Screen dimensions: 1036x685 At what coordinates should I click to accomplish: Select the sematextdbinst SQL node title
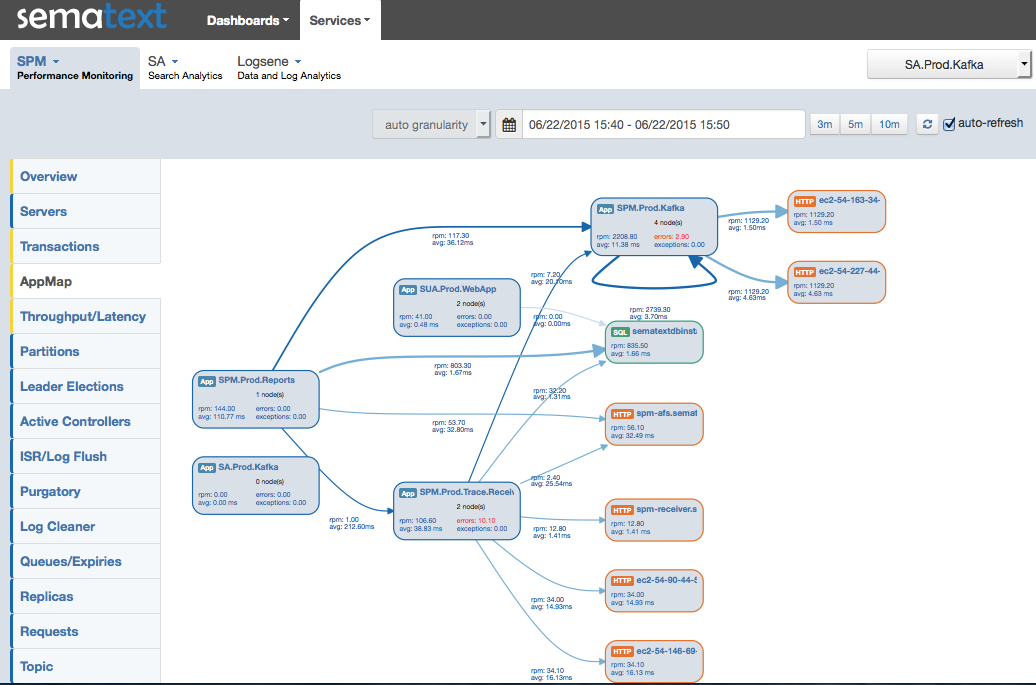(x=665, y=331)
